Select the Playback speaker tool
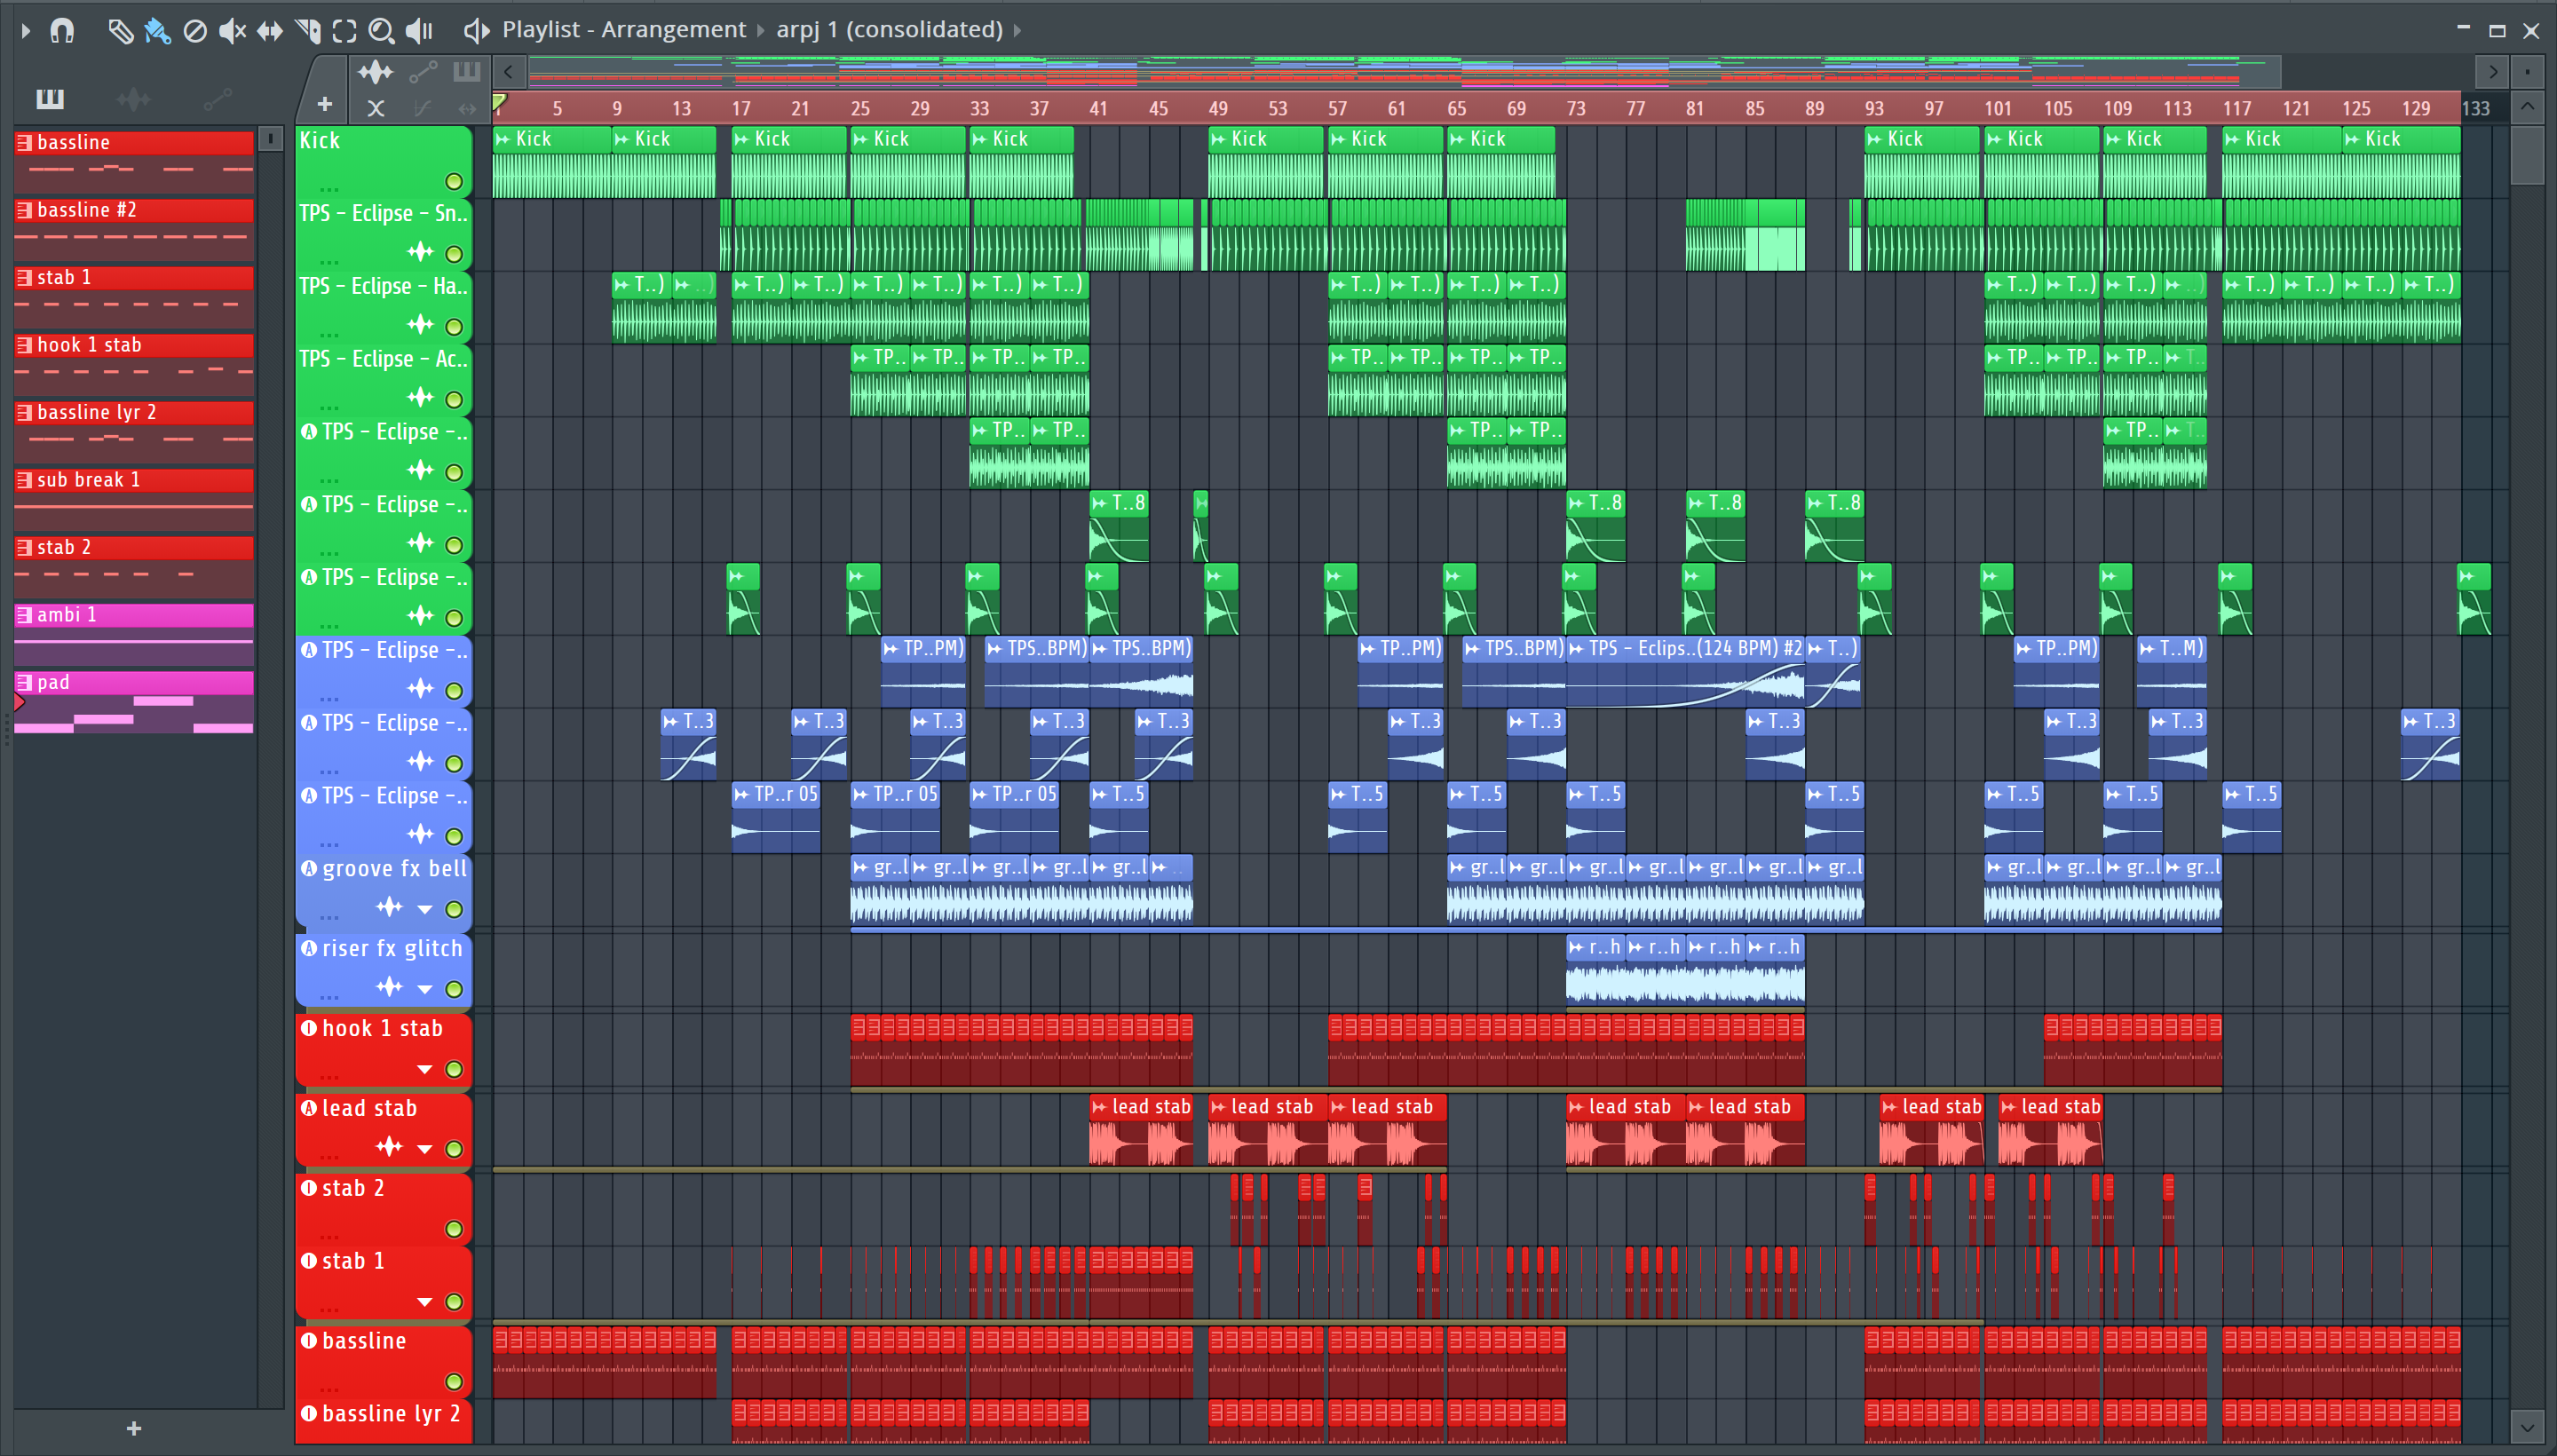The height and width of the screenshot is (1456, 2557). (419, 31)
